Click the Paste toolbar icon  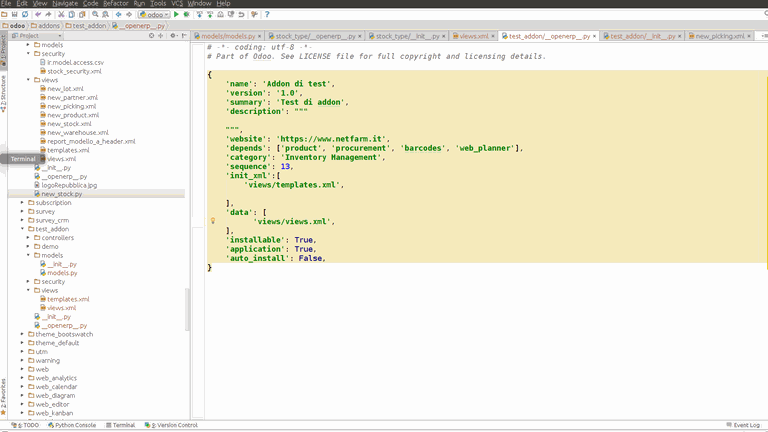(x=82, y=14)
